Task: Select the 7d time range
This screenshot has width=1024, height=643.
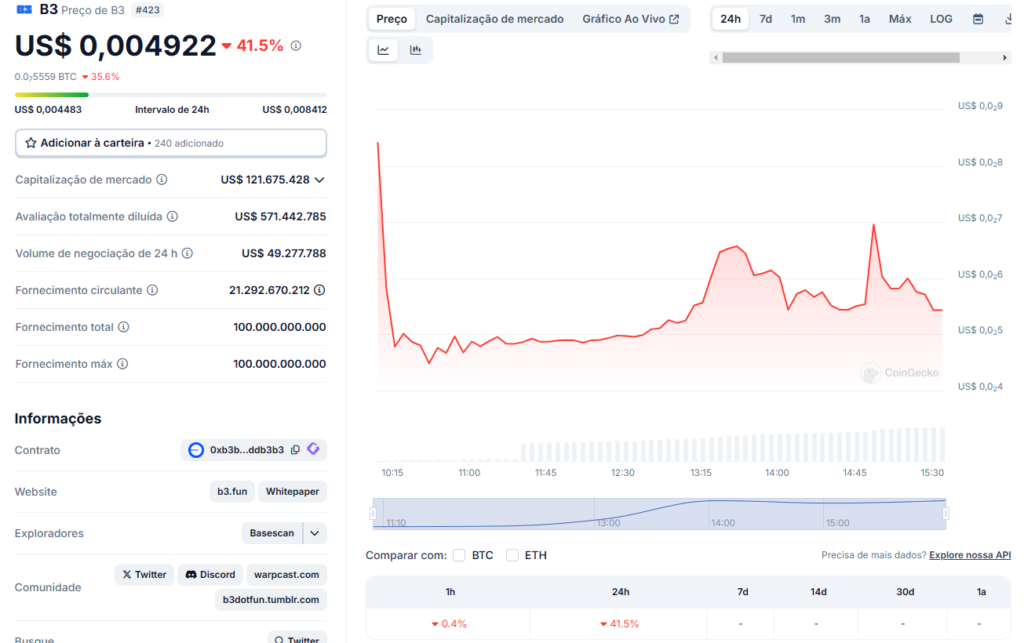Action: click(x=765, y=19)
